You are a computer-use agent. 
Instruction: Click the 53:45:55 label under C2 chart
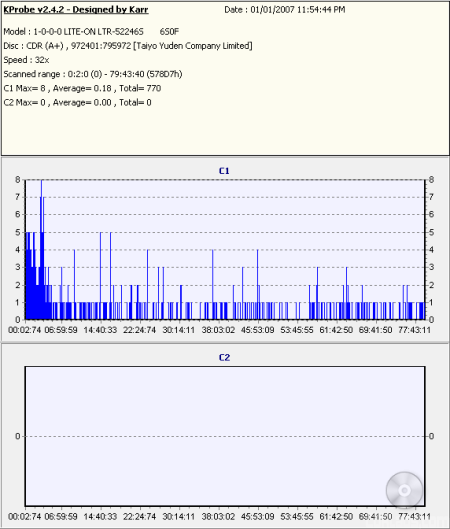(297, 517)
